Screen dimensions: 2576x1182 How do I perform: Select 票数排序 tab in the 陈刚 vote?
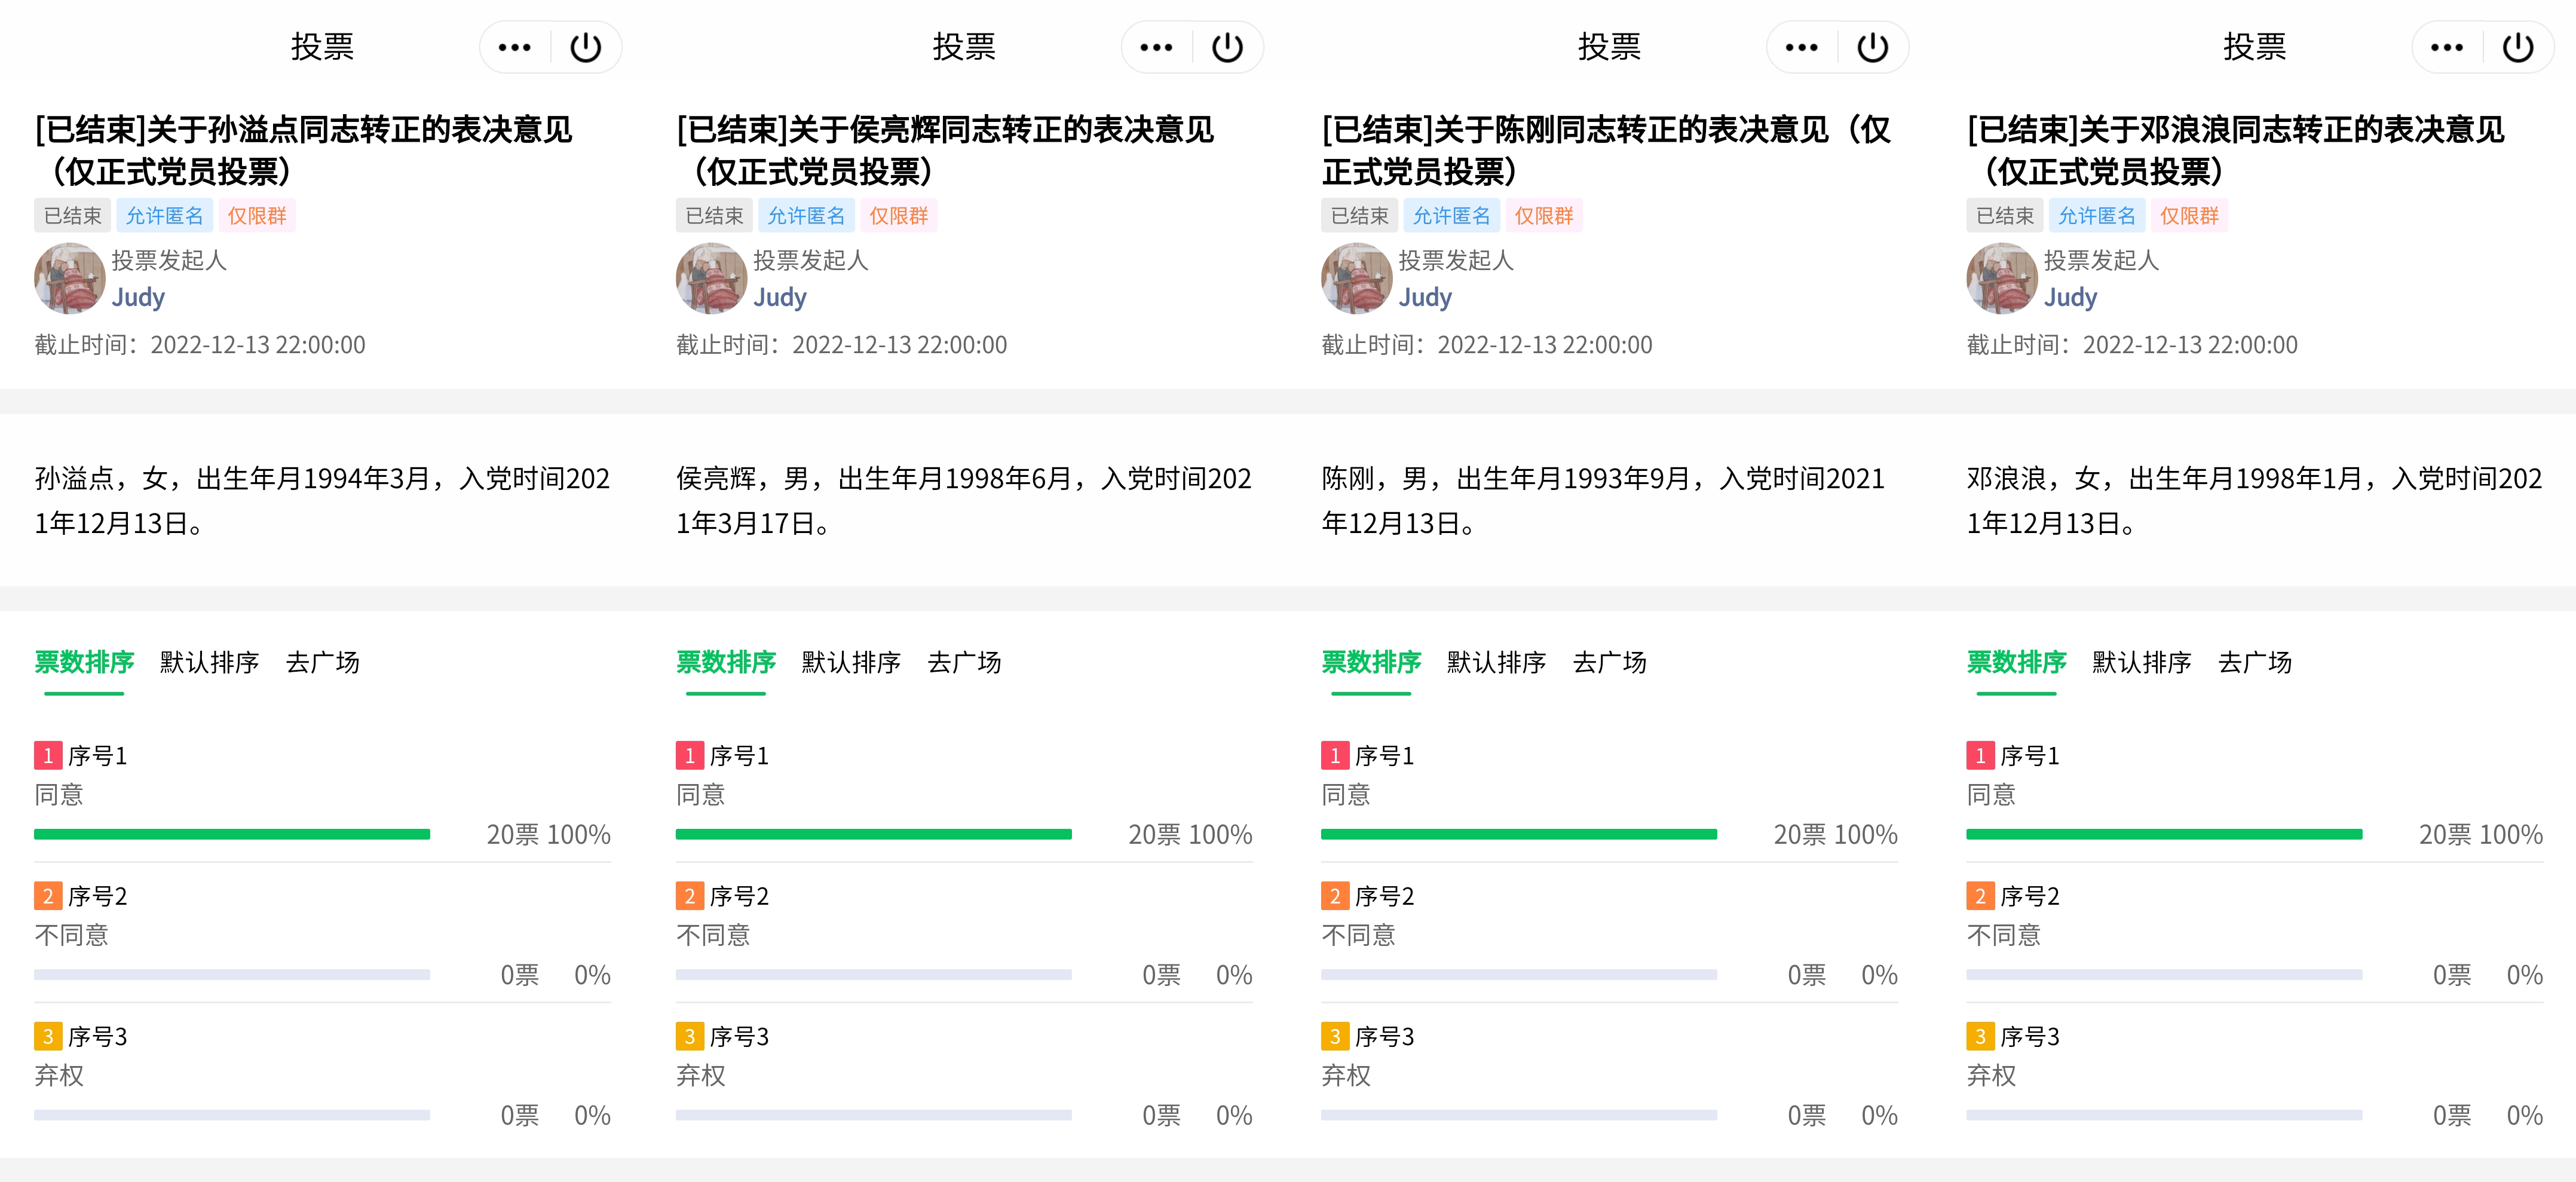[x=1371, y=662]
